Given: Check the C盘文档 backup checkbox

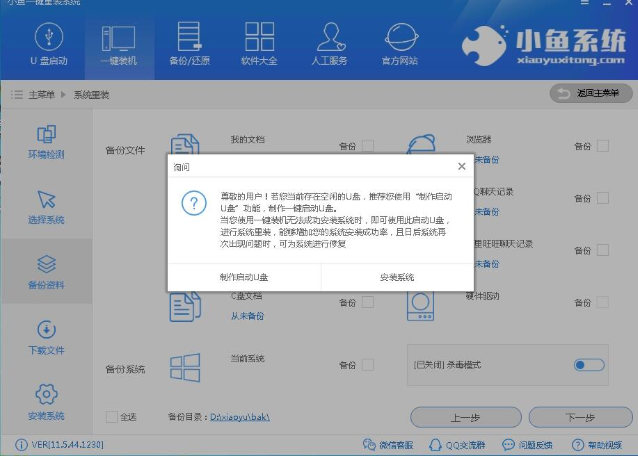Looking at the screenshot, I should pyautogui.click(x=368, y=302).
